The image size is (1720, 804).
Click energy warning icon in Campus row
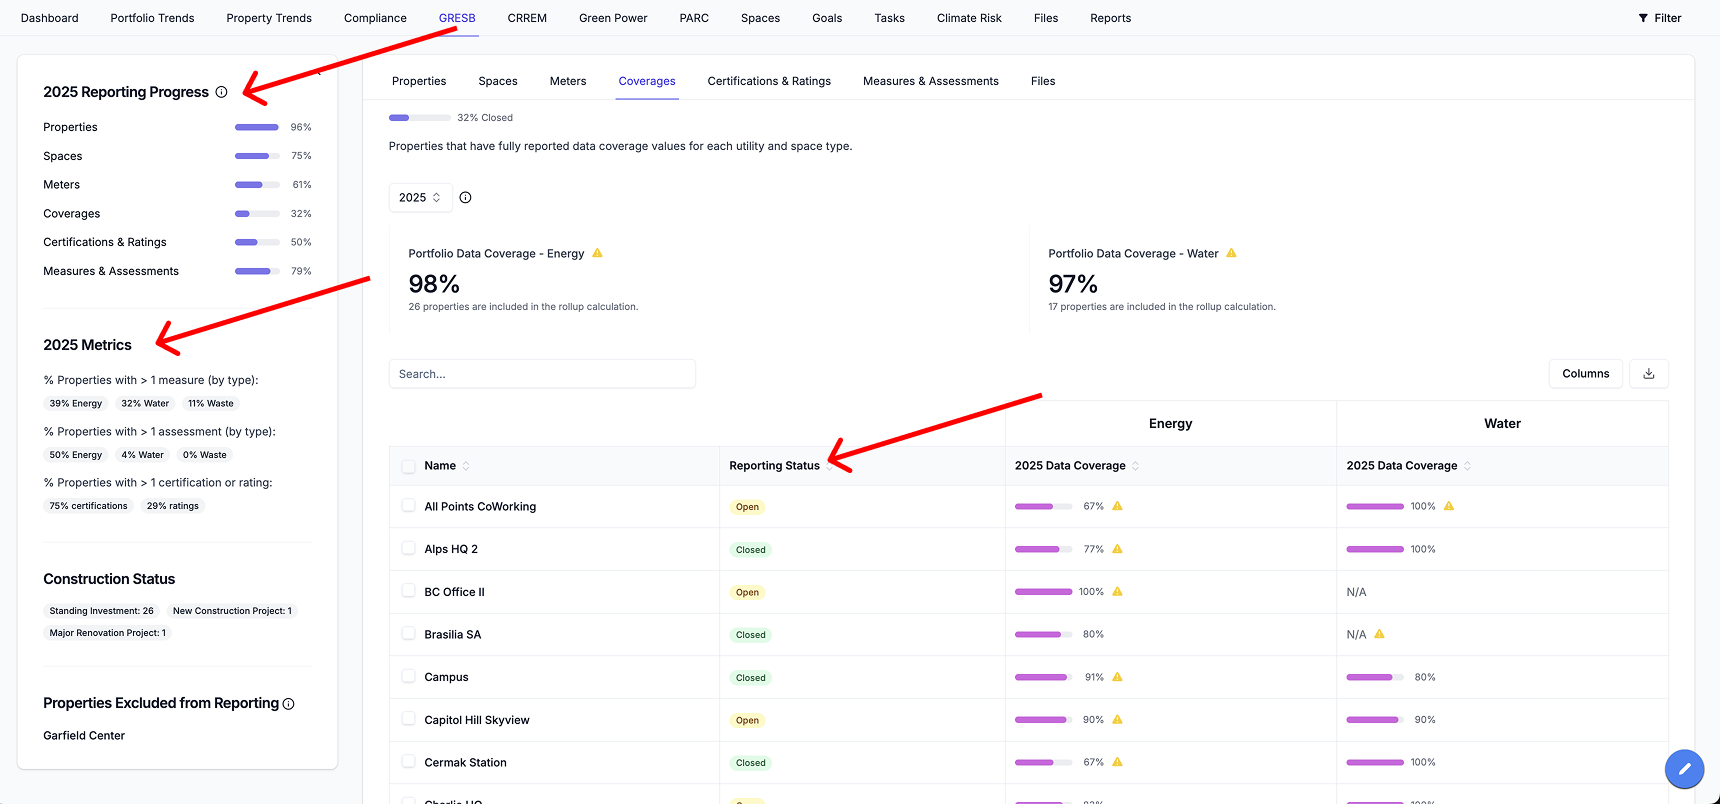point(1117,677)
